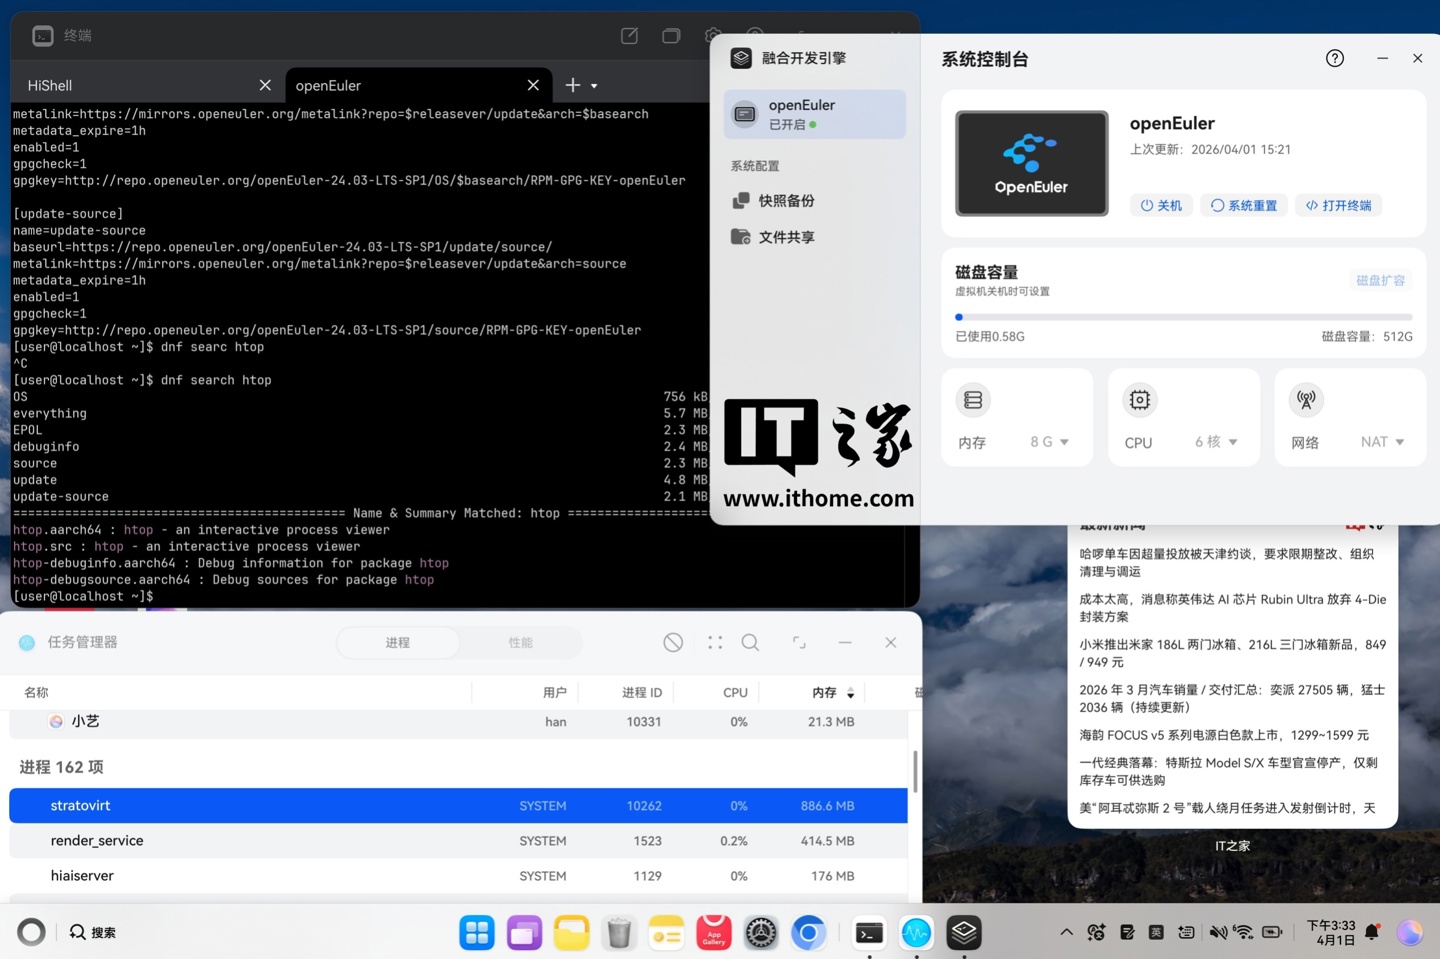Expand the network NAT dropdown

coord(1382,442)
